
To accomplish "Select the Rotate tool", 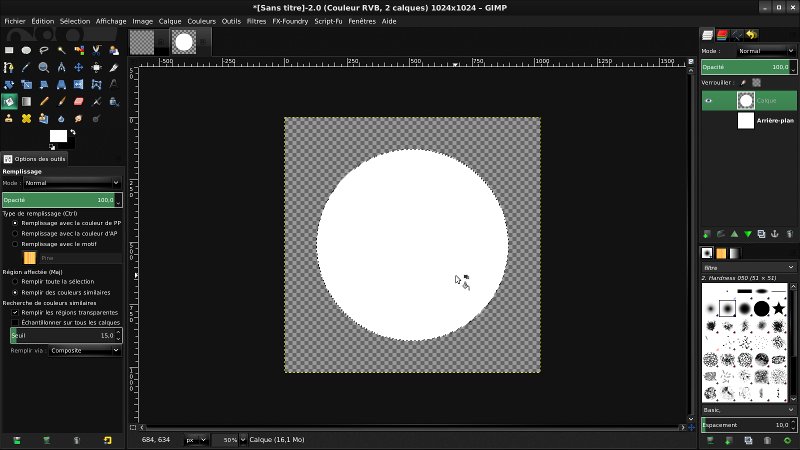I will click(x=9, y=85).
